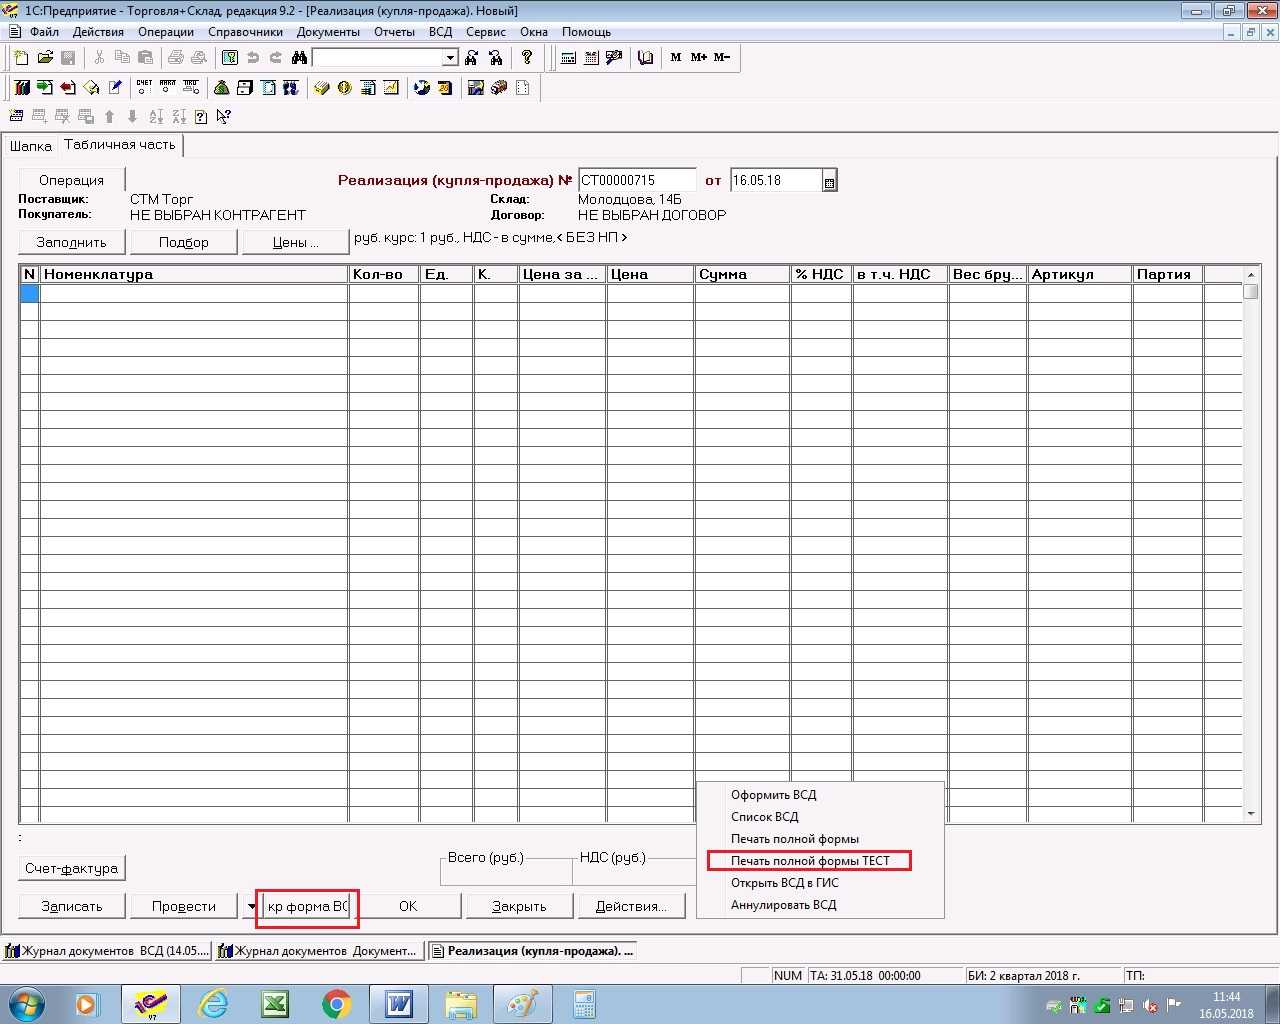Screen dimensions: 1280x1024
Task: Click the Цены ... button
Action: click(295, 242)
